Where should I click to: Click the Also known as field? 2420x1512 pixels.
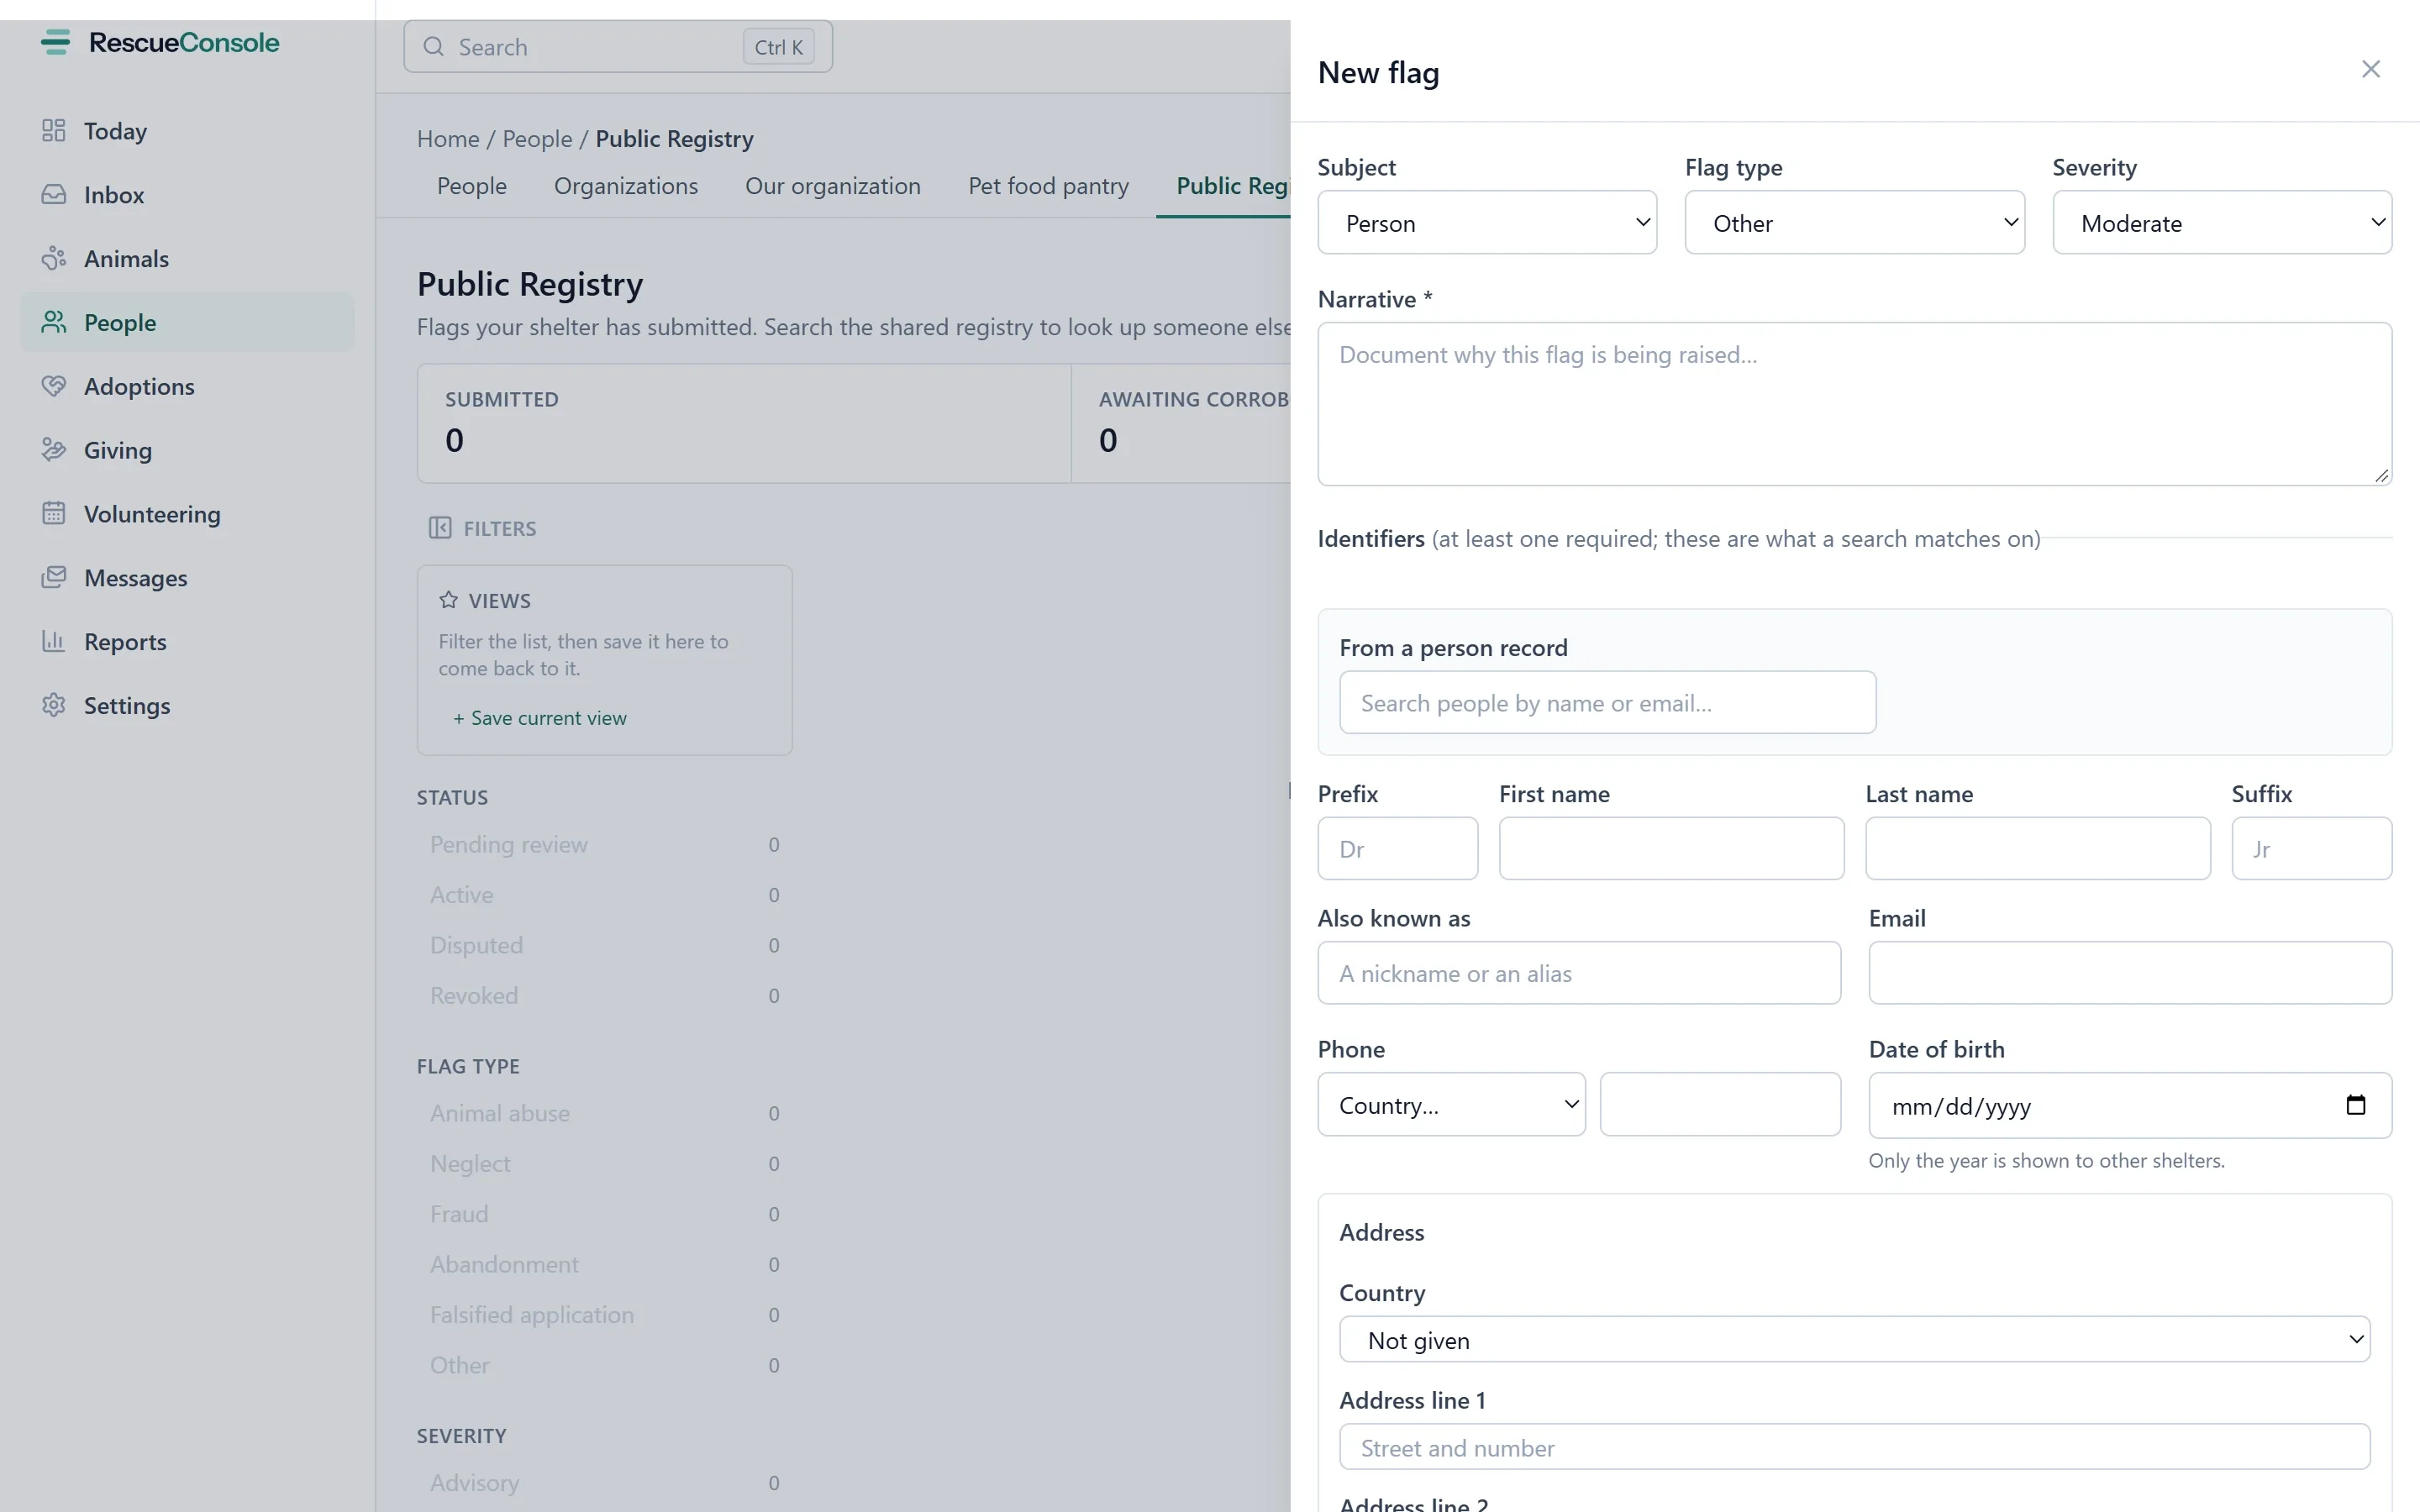tap(1579, 972)
